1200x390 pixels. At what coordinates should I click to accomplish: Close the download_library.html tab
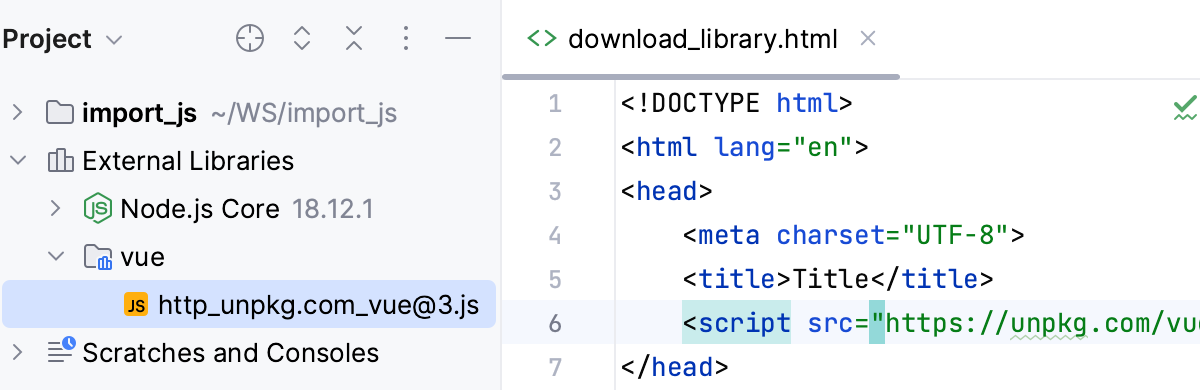pyautogui.click(x=868, y=39)
